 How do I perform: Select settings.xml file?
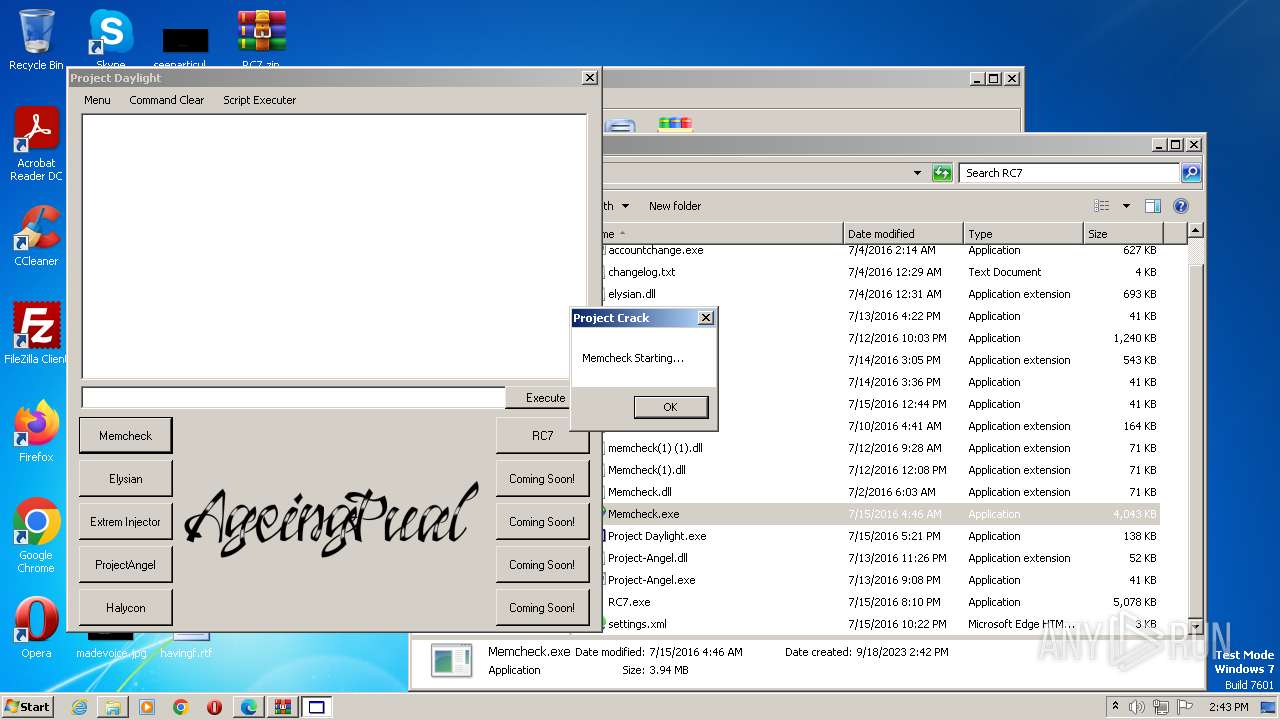pyautogui.click(x=637, y=624)
